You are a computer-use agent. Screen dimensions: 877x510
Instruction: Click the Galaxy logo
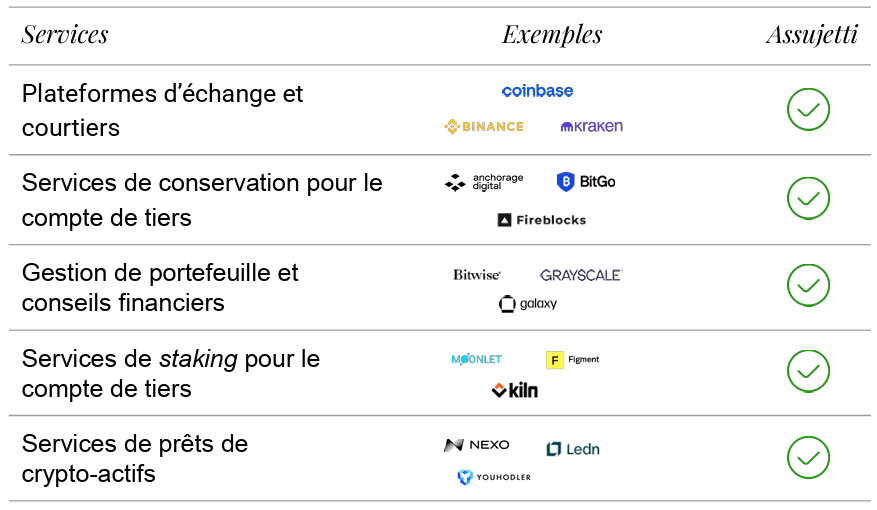pyautogui.click(x=528, y=304)
